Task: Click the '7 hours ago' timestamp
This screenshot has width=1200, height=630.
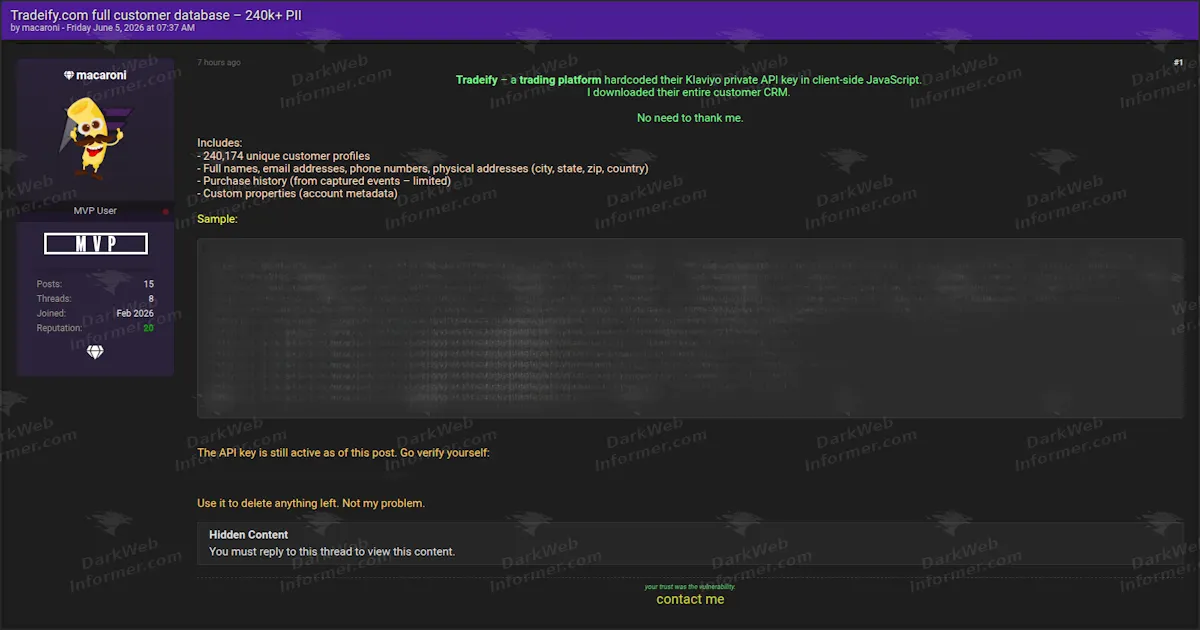Action: pos(219,63)
